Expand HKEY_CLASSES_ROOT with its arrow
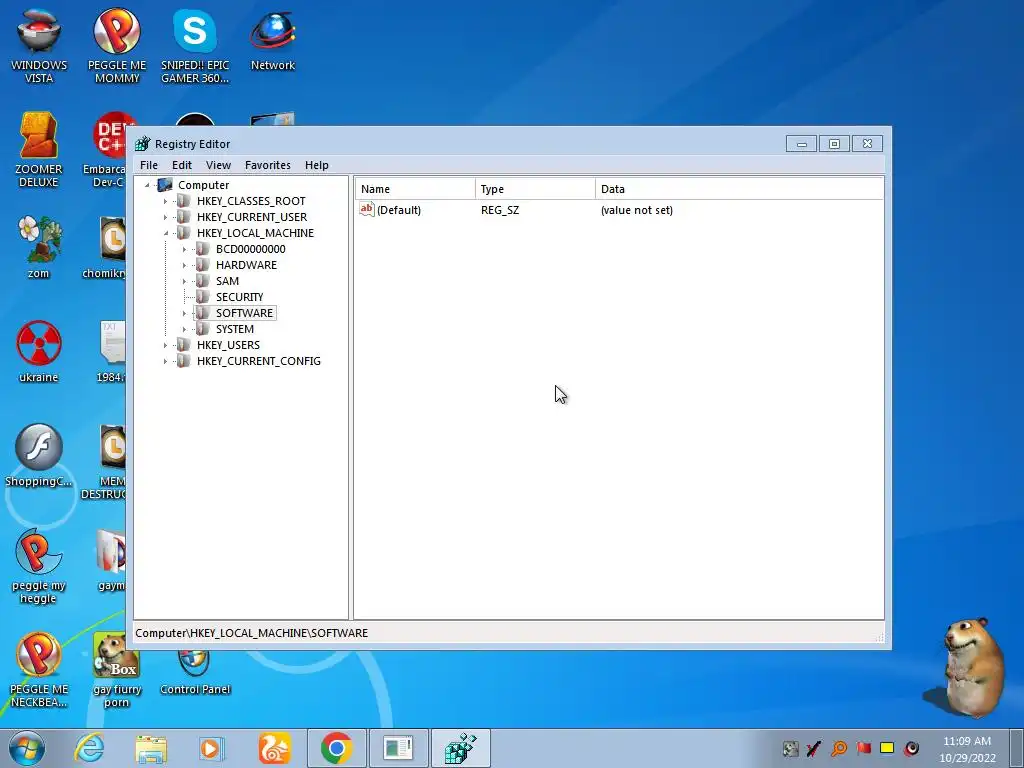The width and height of the screenshot is (1024, 768). tap(165, 201)
